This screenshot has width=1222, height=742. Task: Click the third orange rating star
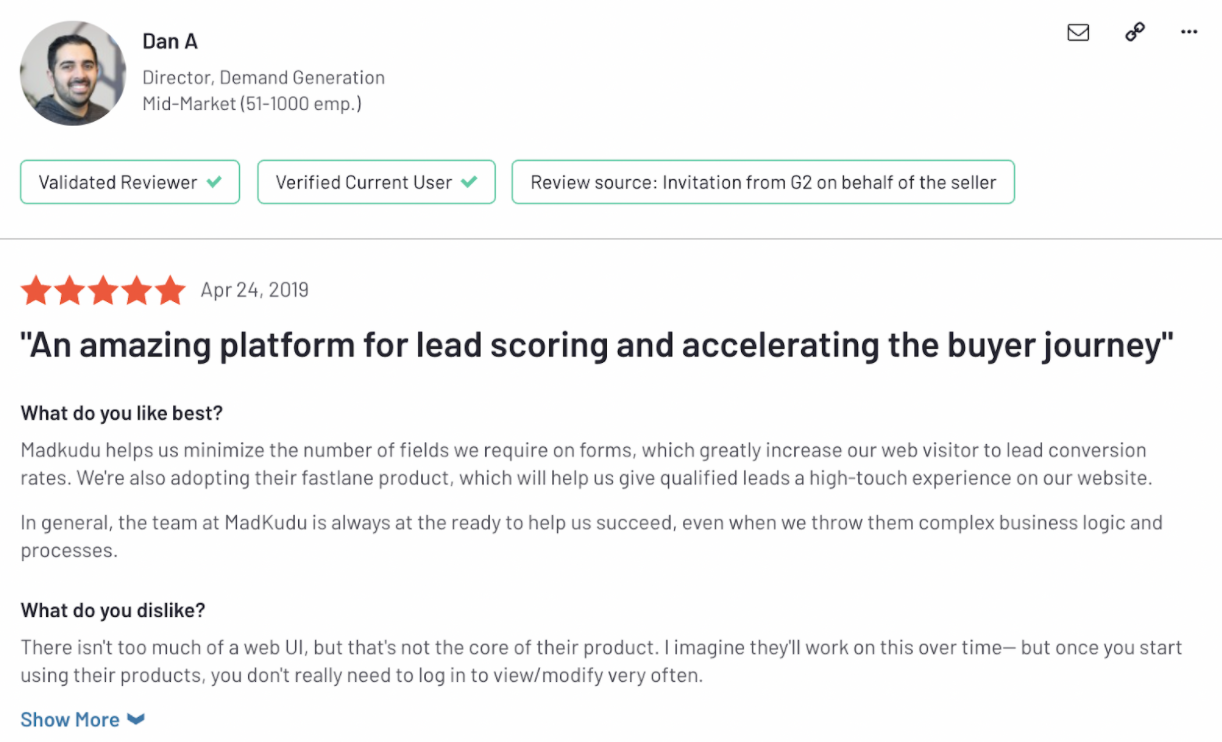104,290
